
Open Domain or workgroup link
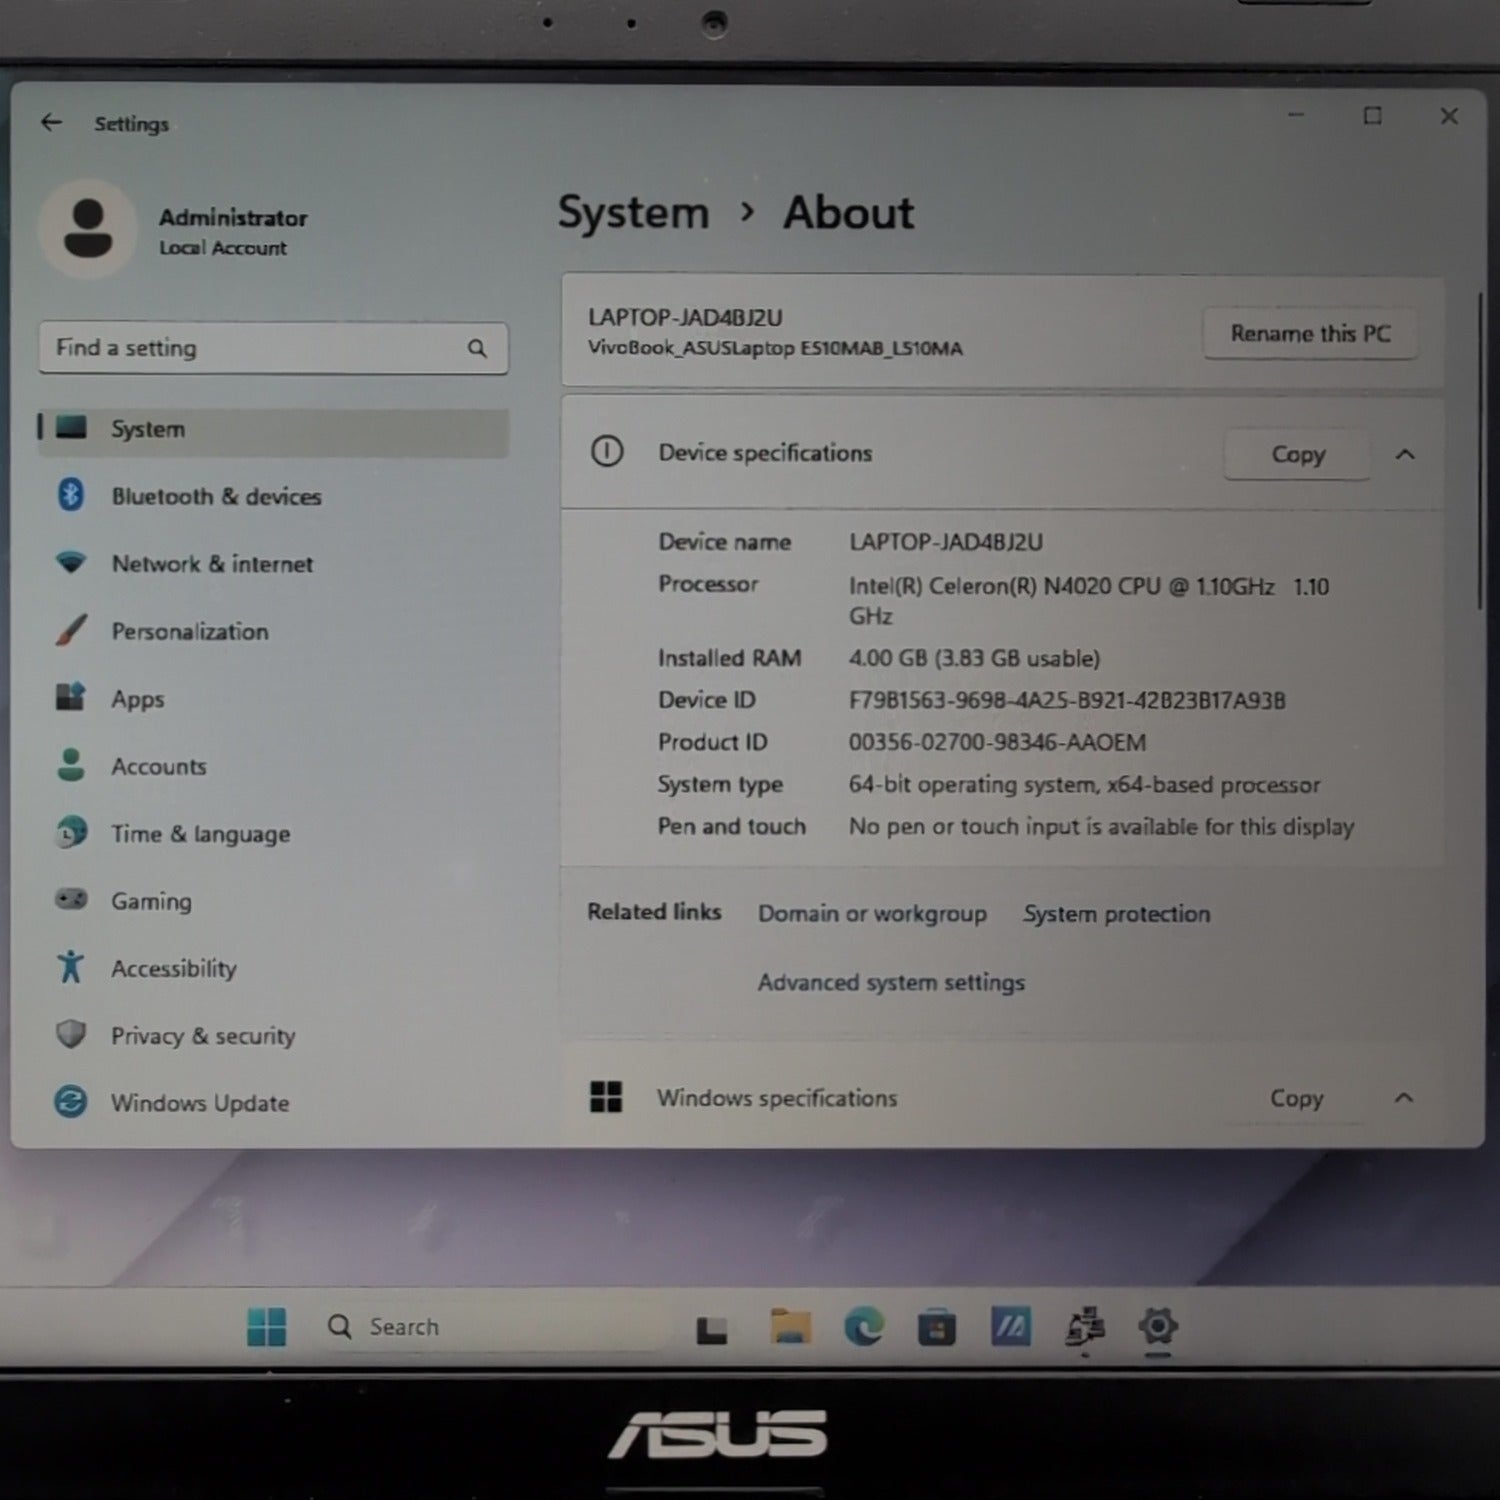click(x=872, y=913)
